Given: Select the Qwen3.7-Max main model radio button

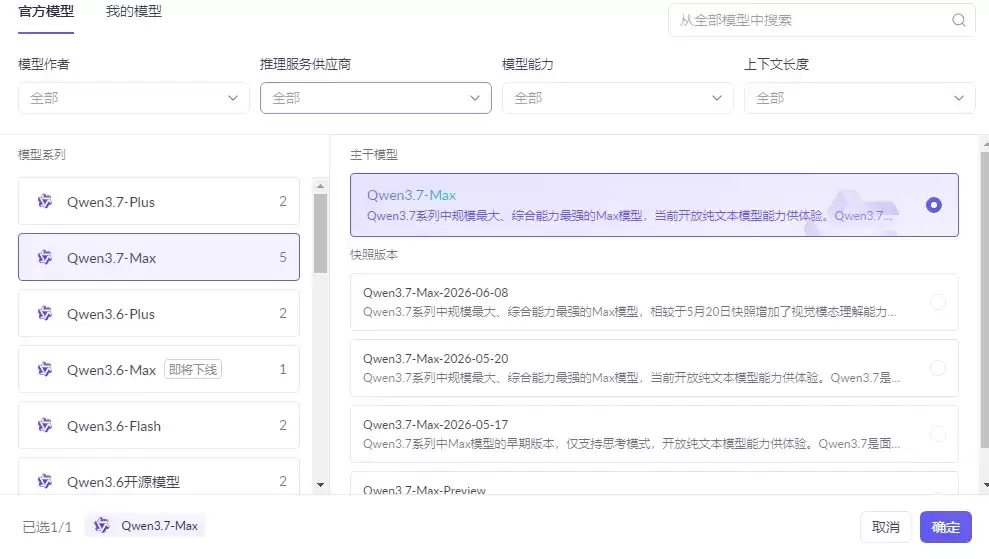Looking at the screenshot, I should 933,205.
